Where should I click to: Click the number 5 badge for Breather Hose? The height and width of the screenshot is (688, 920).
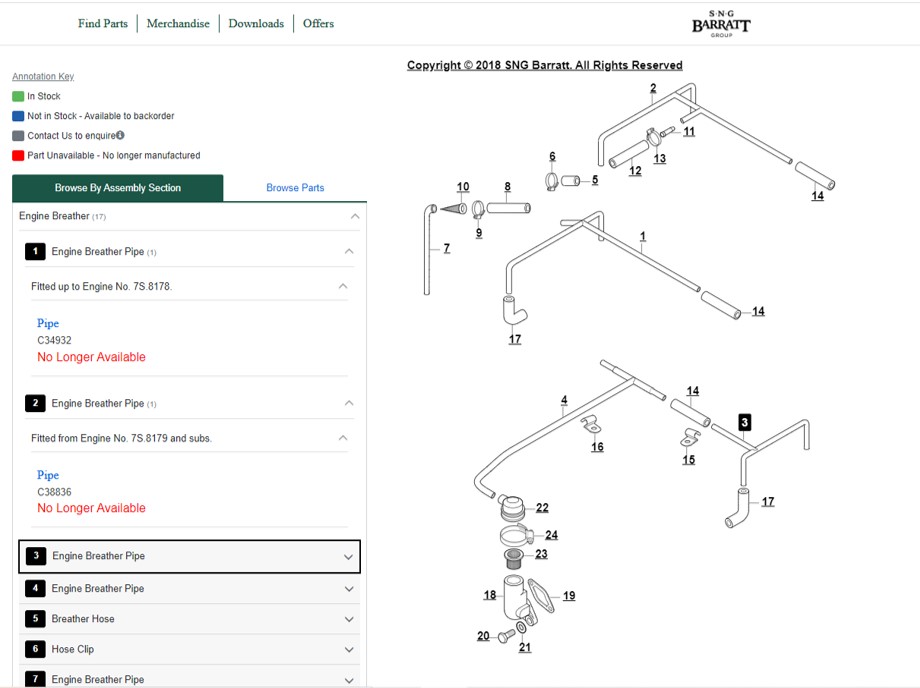coord(35,618)
